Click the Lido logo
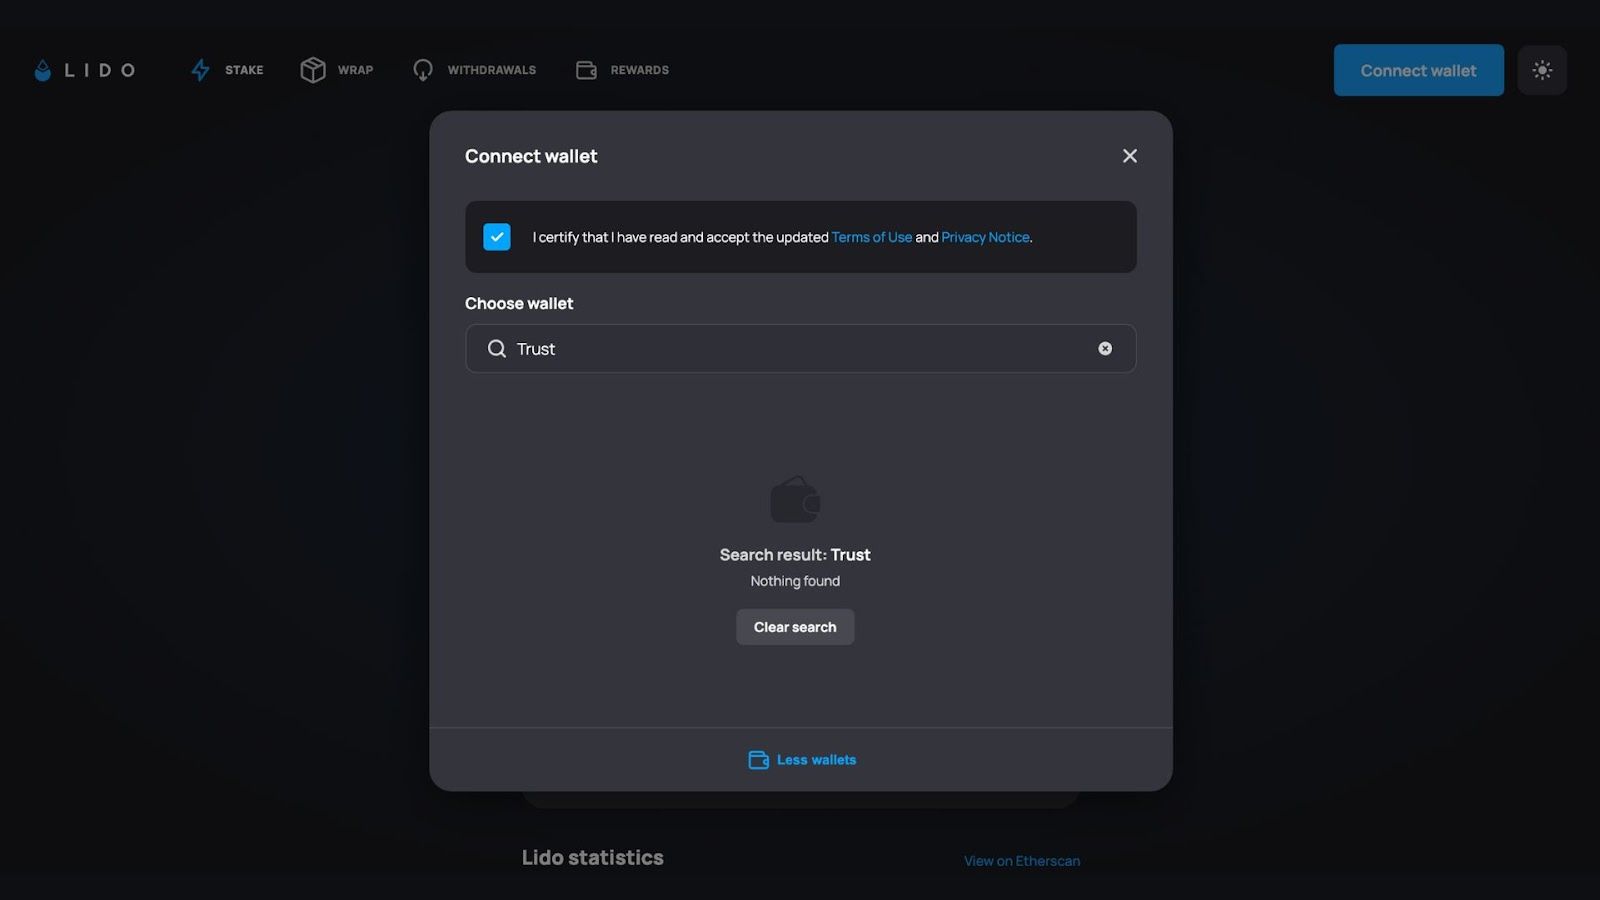The image size is (1600, 900). (x=85, y=70)
